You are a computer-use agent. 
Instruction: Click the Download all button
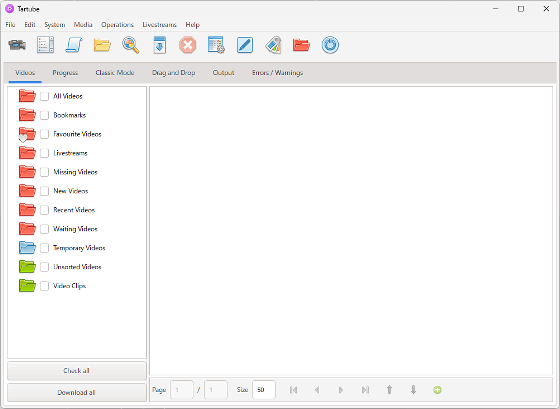pyautogui.click(x=77, y=393)
